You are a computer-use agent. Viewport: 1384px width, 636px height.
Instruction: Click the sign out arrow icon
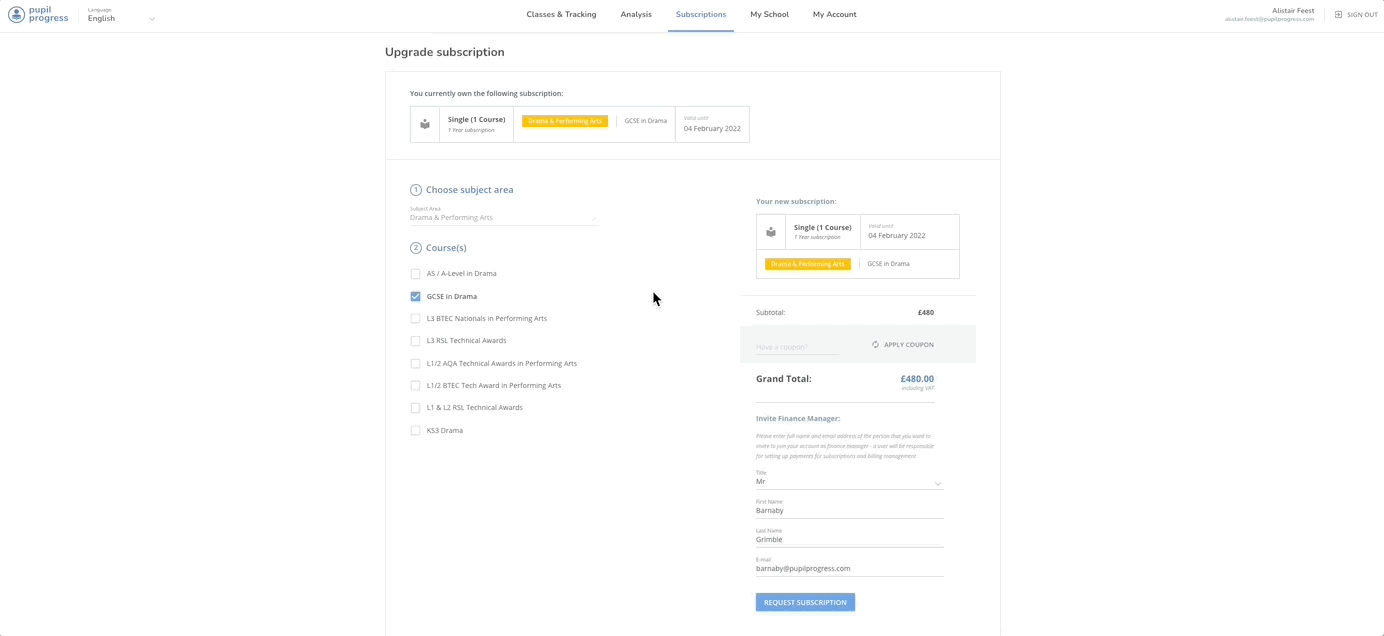[1337, 14]
